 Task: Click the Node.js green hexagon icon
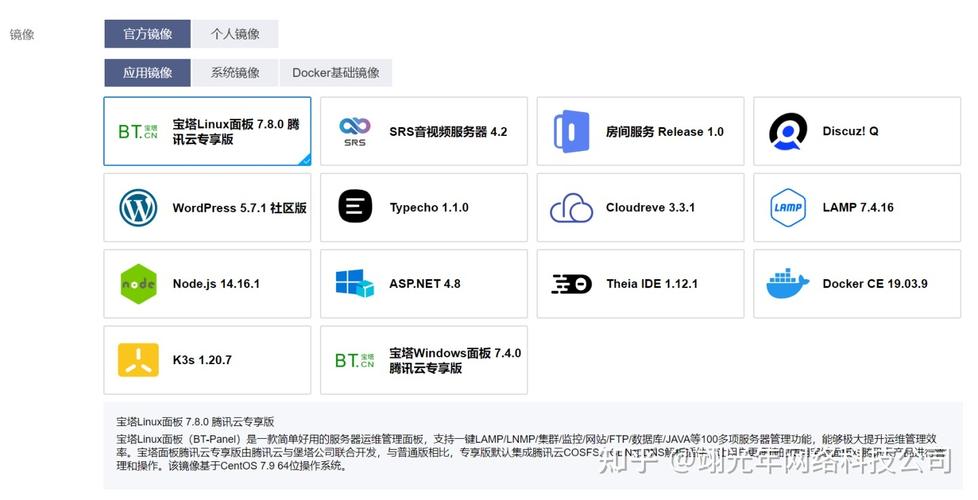(138, 284)
